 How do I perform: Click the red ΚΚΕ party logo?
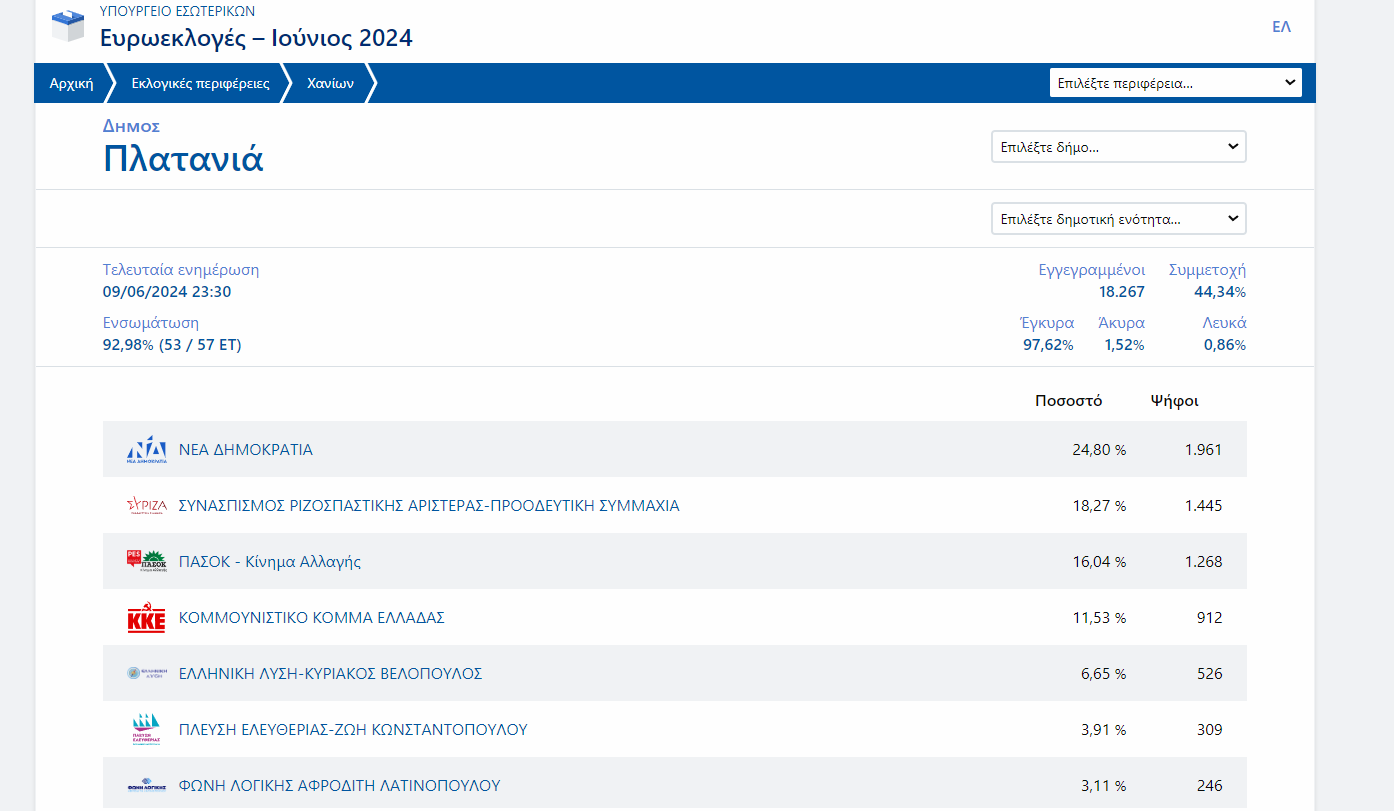tap(146, 618)
